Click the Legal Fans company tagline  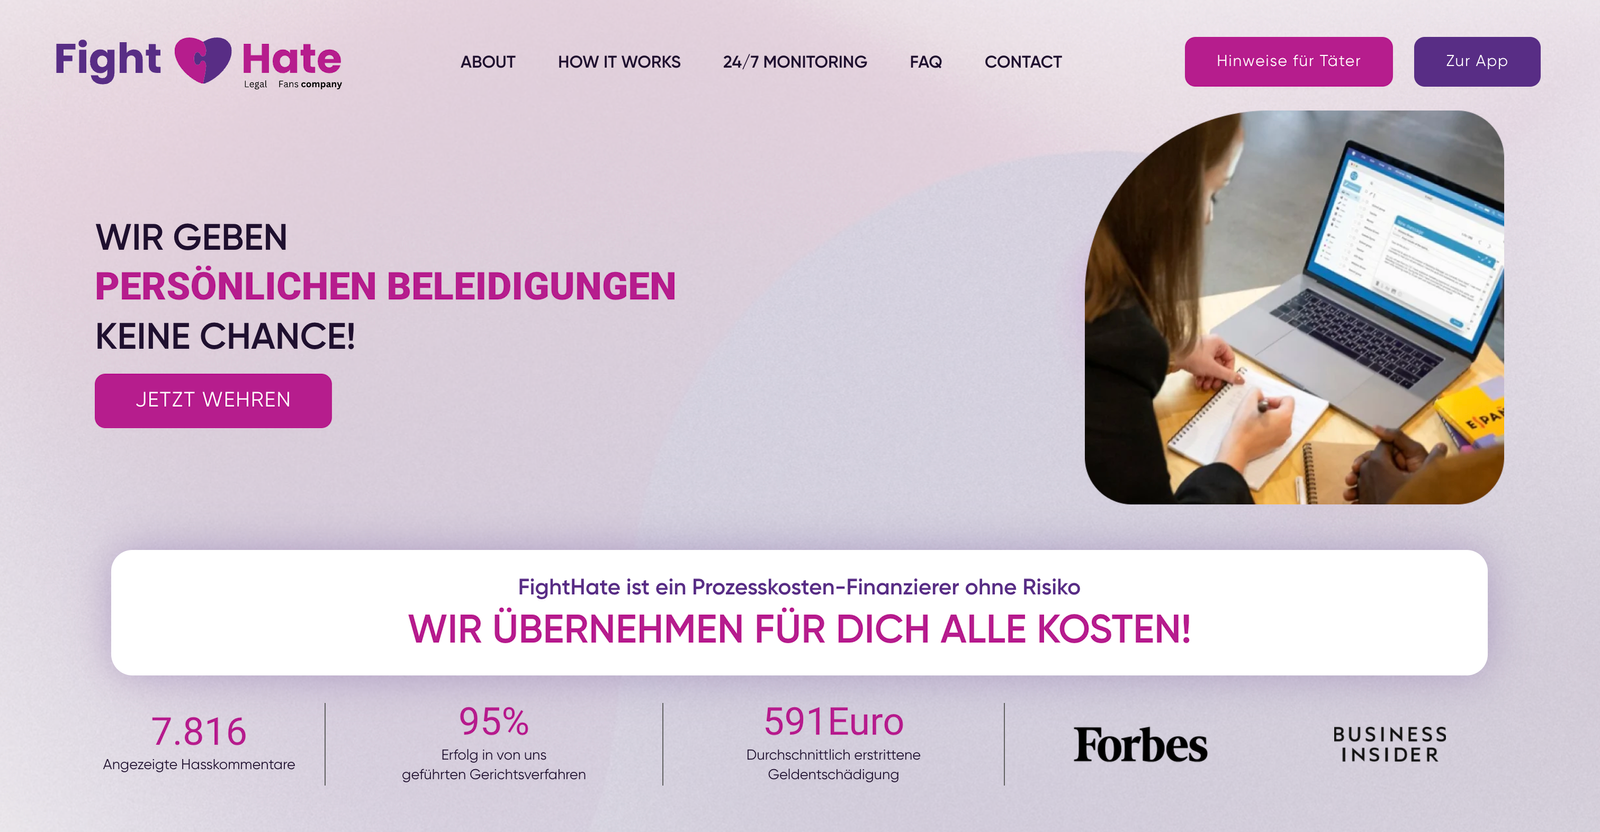[x=293, y=85]
